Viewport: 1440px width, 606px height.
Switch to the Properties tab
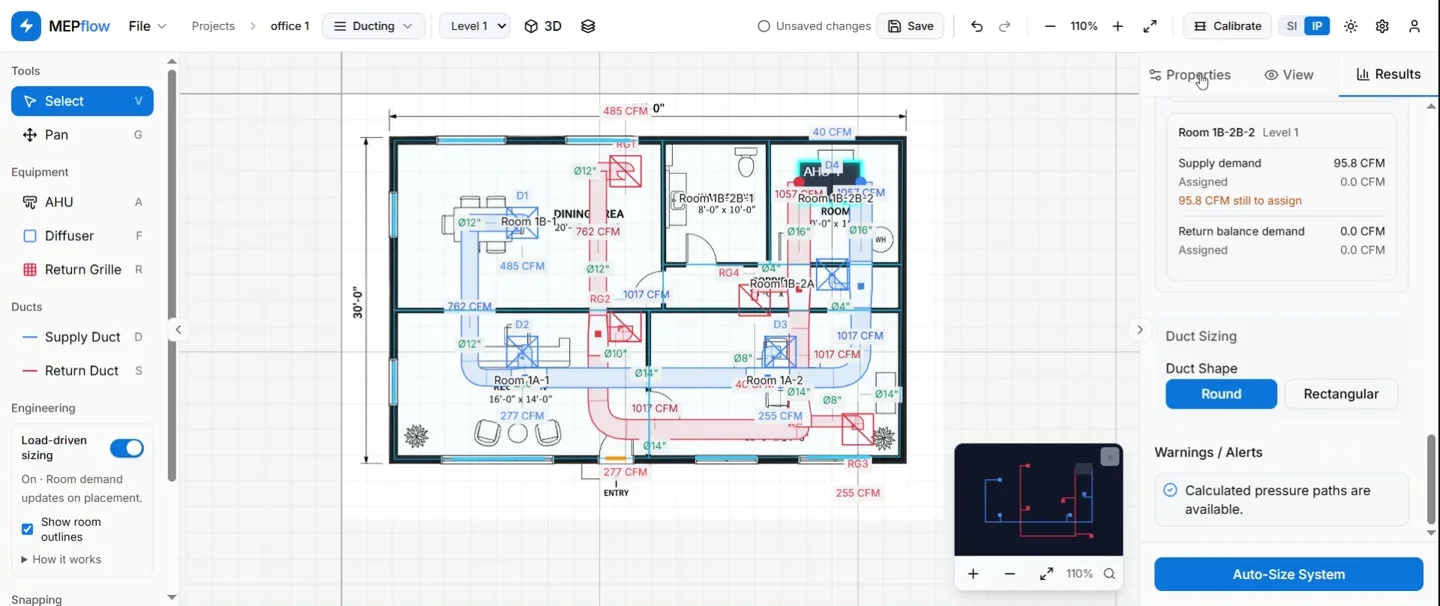coord(1190,75)
